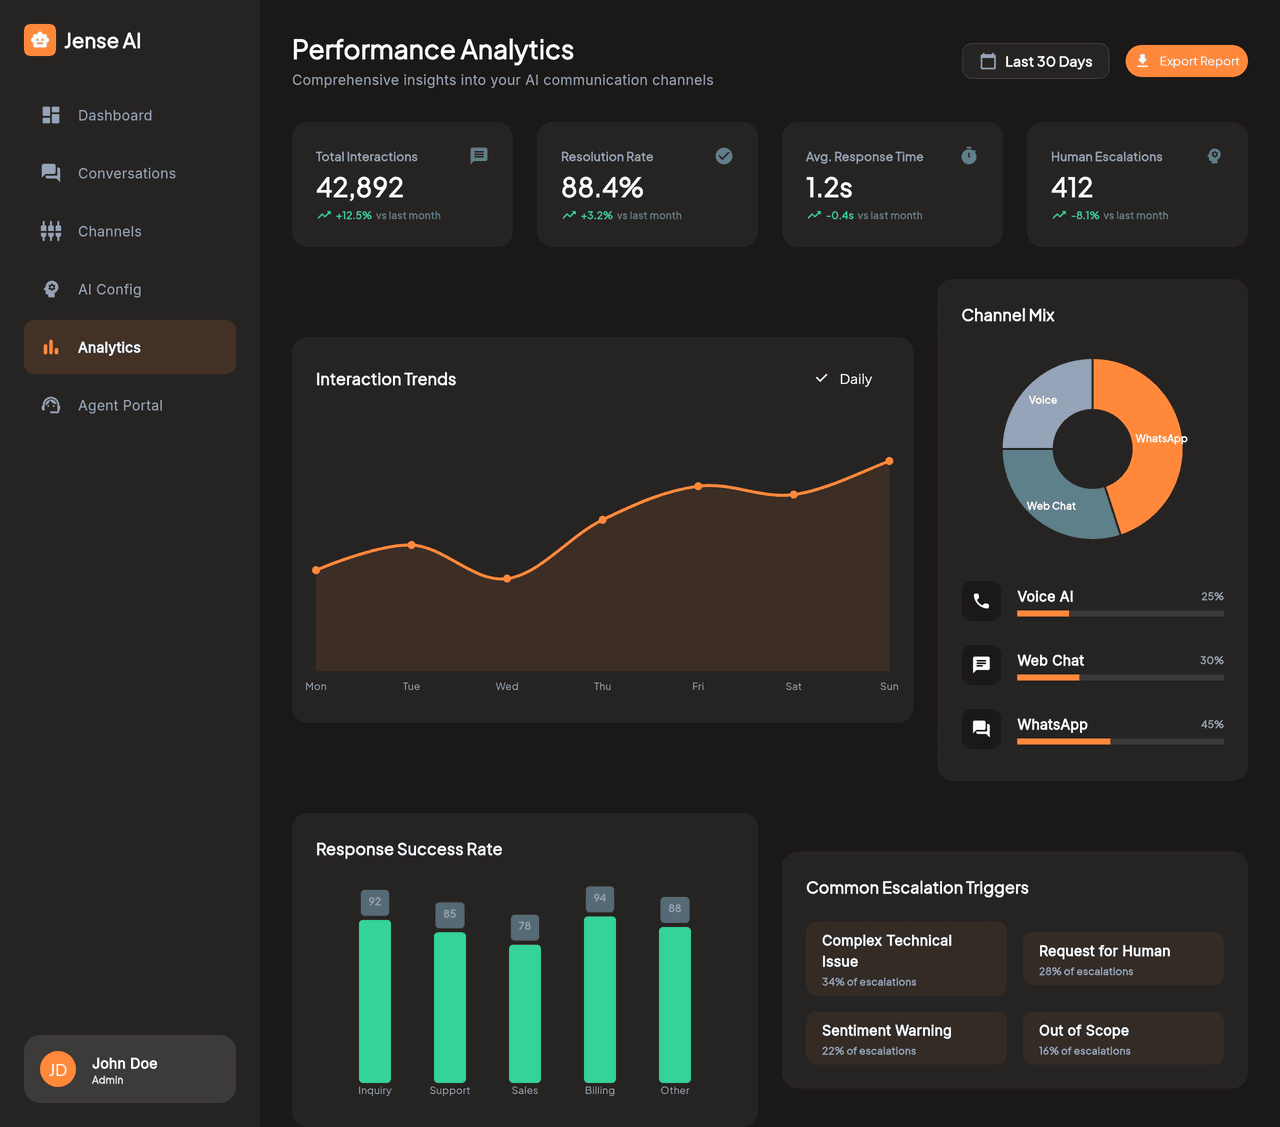Open the John Doe admin profile card
This screenshot has height=1127, width=1280.
click(x=129, y=1068)
